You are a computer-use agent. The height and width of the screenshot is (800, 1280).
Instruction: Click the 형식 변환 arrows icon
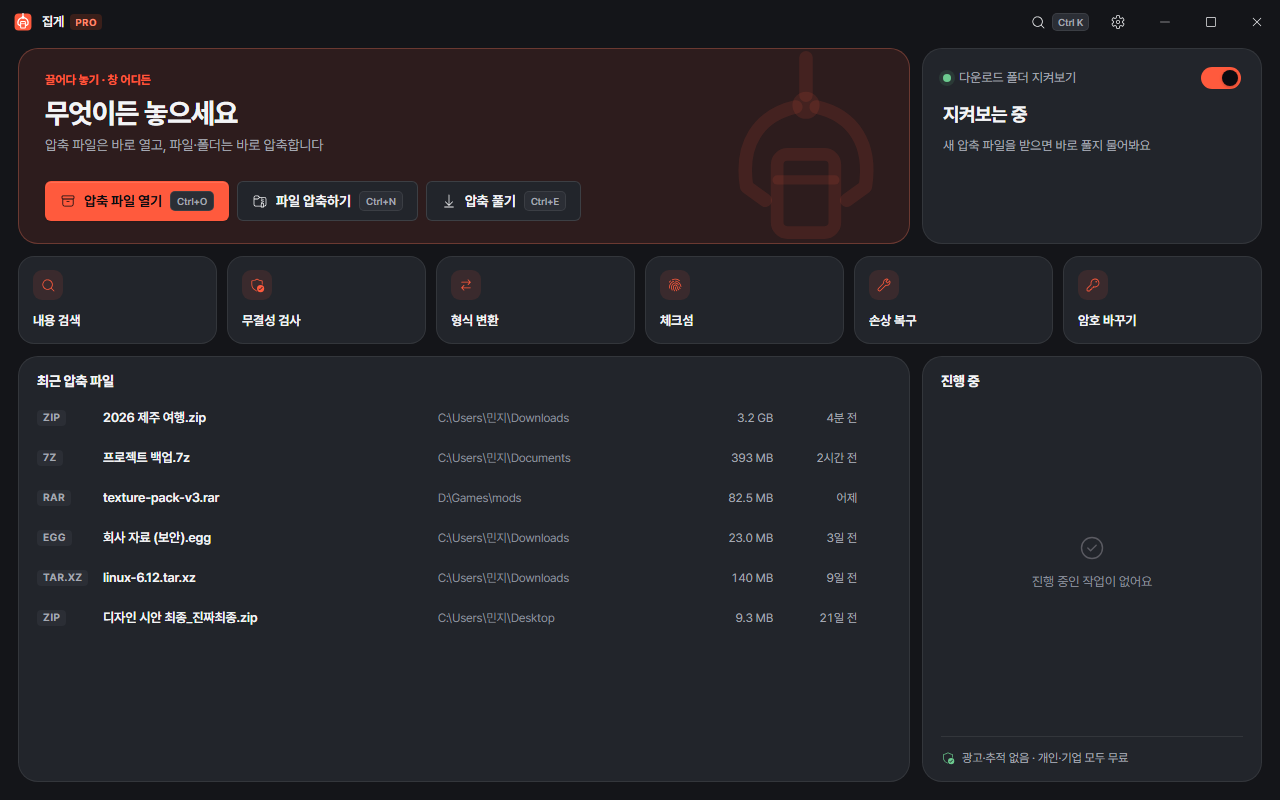466,286
